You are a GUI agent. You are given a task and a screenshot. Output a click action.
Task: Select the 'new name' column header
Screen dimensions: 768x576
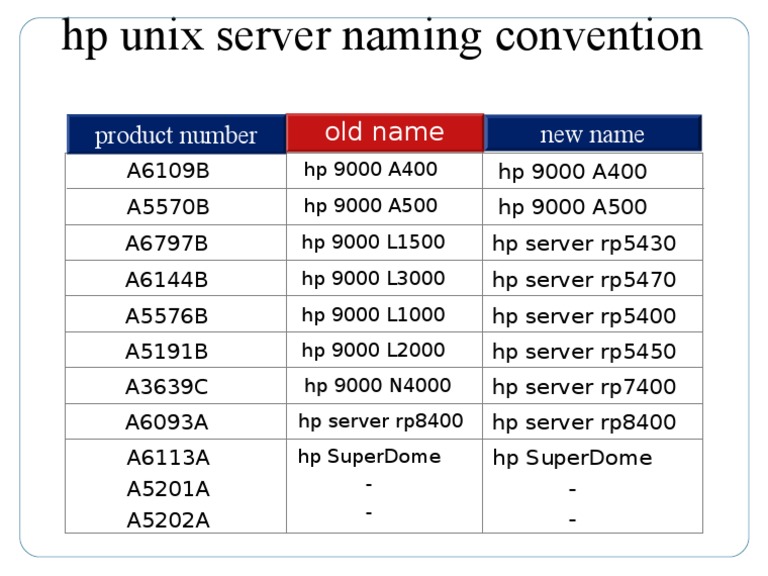592,134
